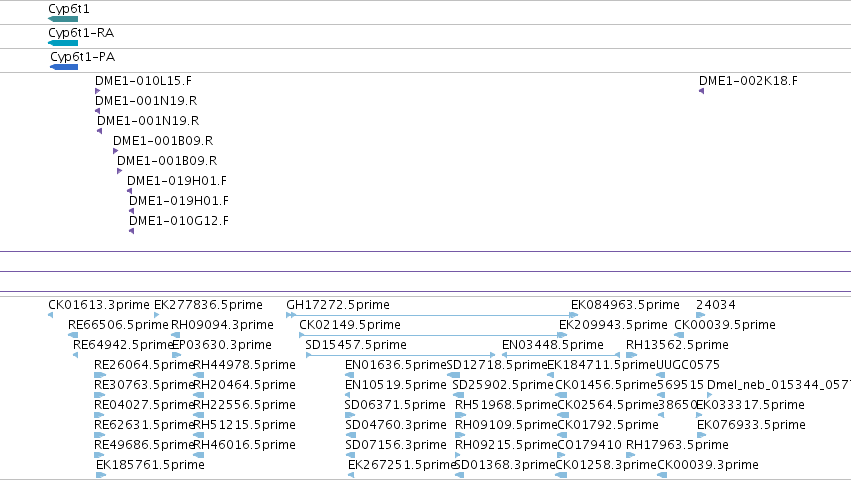Select the RH09109.5prime label
Screen dimensions: 851x480
coord(506,426)
